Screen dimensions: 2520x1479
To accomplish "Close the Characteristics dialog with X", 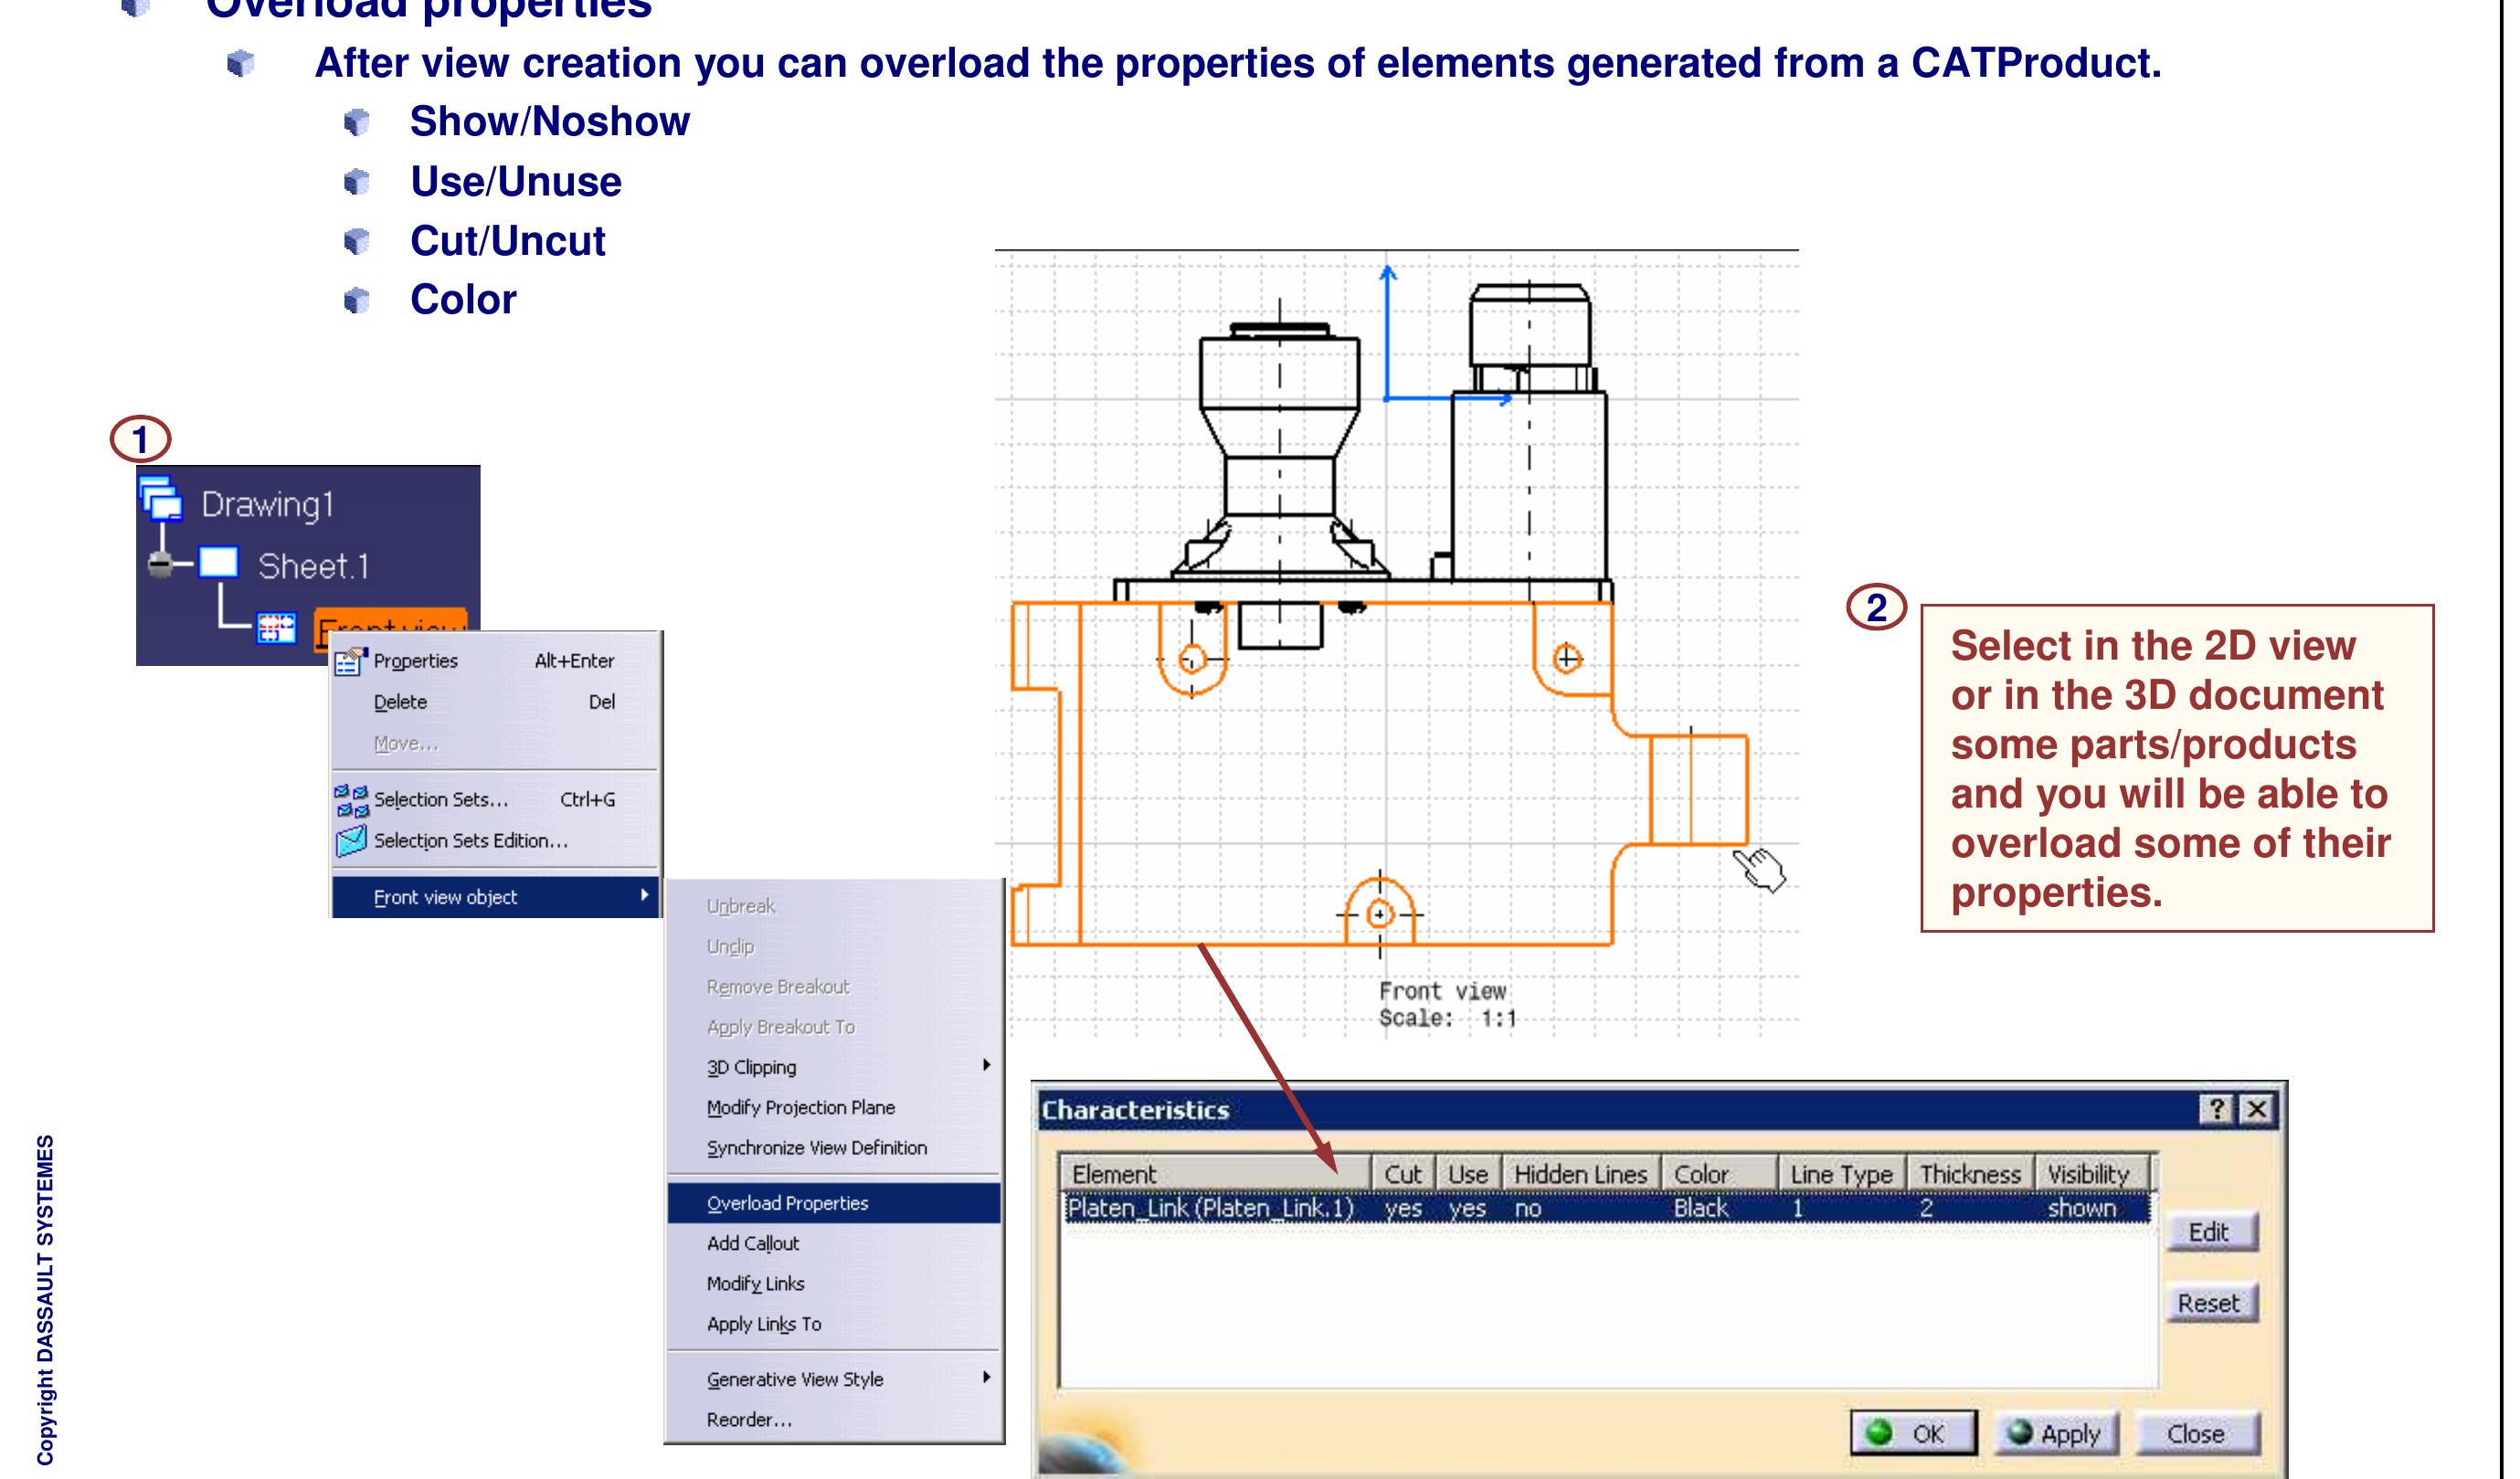I will pyautogui.click(x=2258, y=1109).
